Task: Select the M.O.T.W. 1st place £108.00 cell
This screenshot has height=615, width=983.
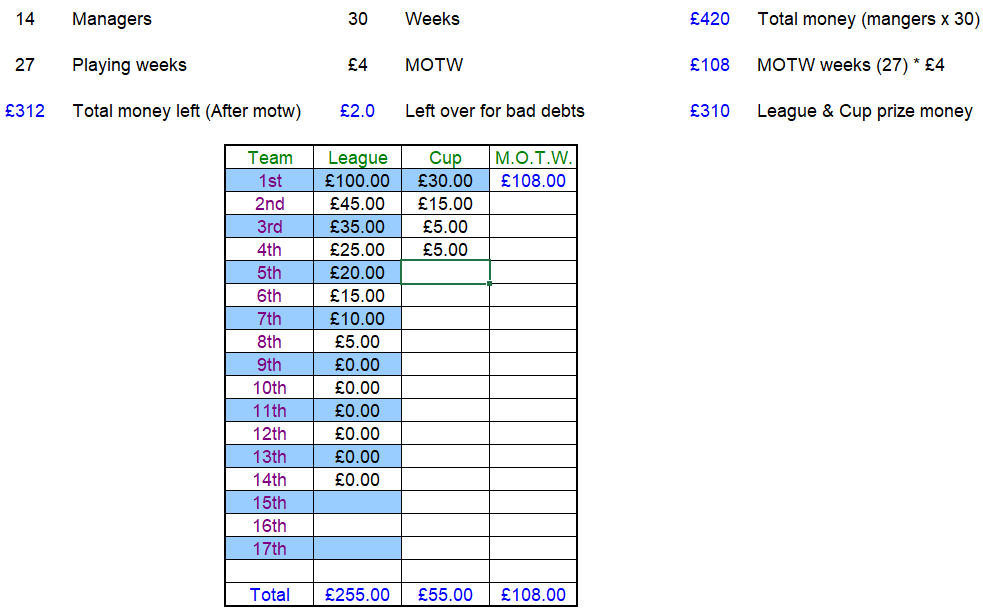Action: click(533, 181)
